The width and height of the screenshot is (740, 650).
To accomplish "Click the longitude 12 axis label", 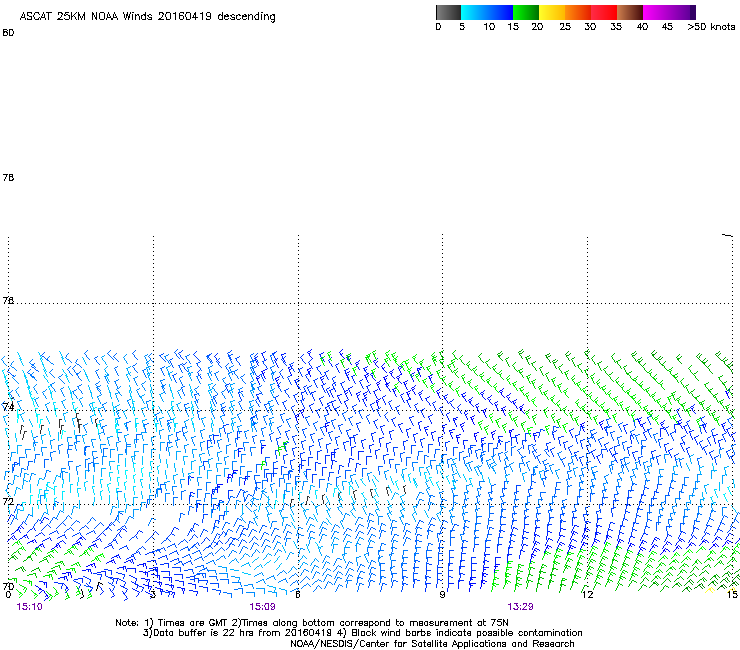I will (587, 595).
